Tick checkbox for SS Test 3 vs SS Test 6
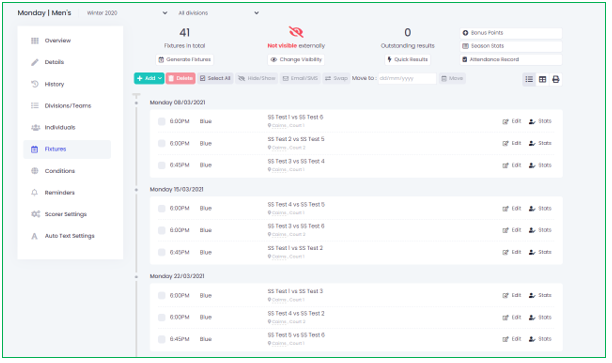 (x=162, y=230)
